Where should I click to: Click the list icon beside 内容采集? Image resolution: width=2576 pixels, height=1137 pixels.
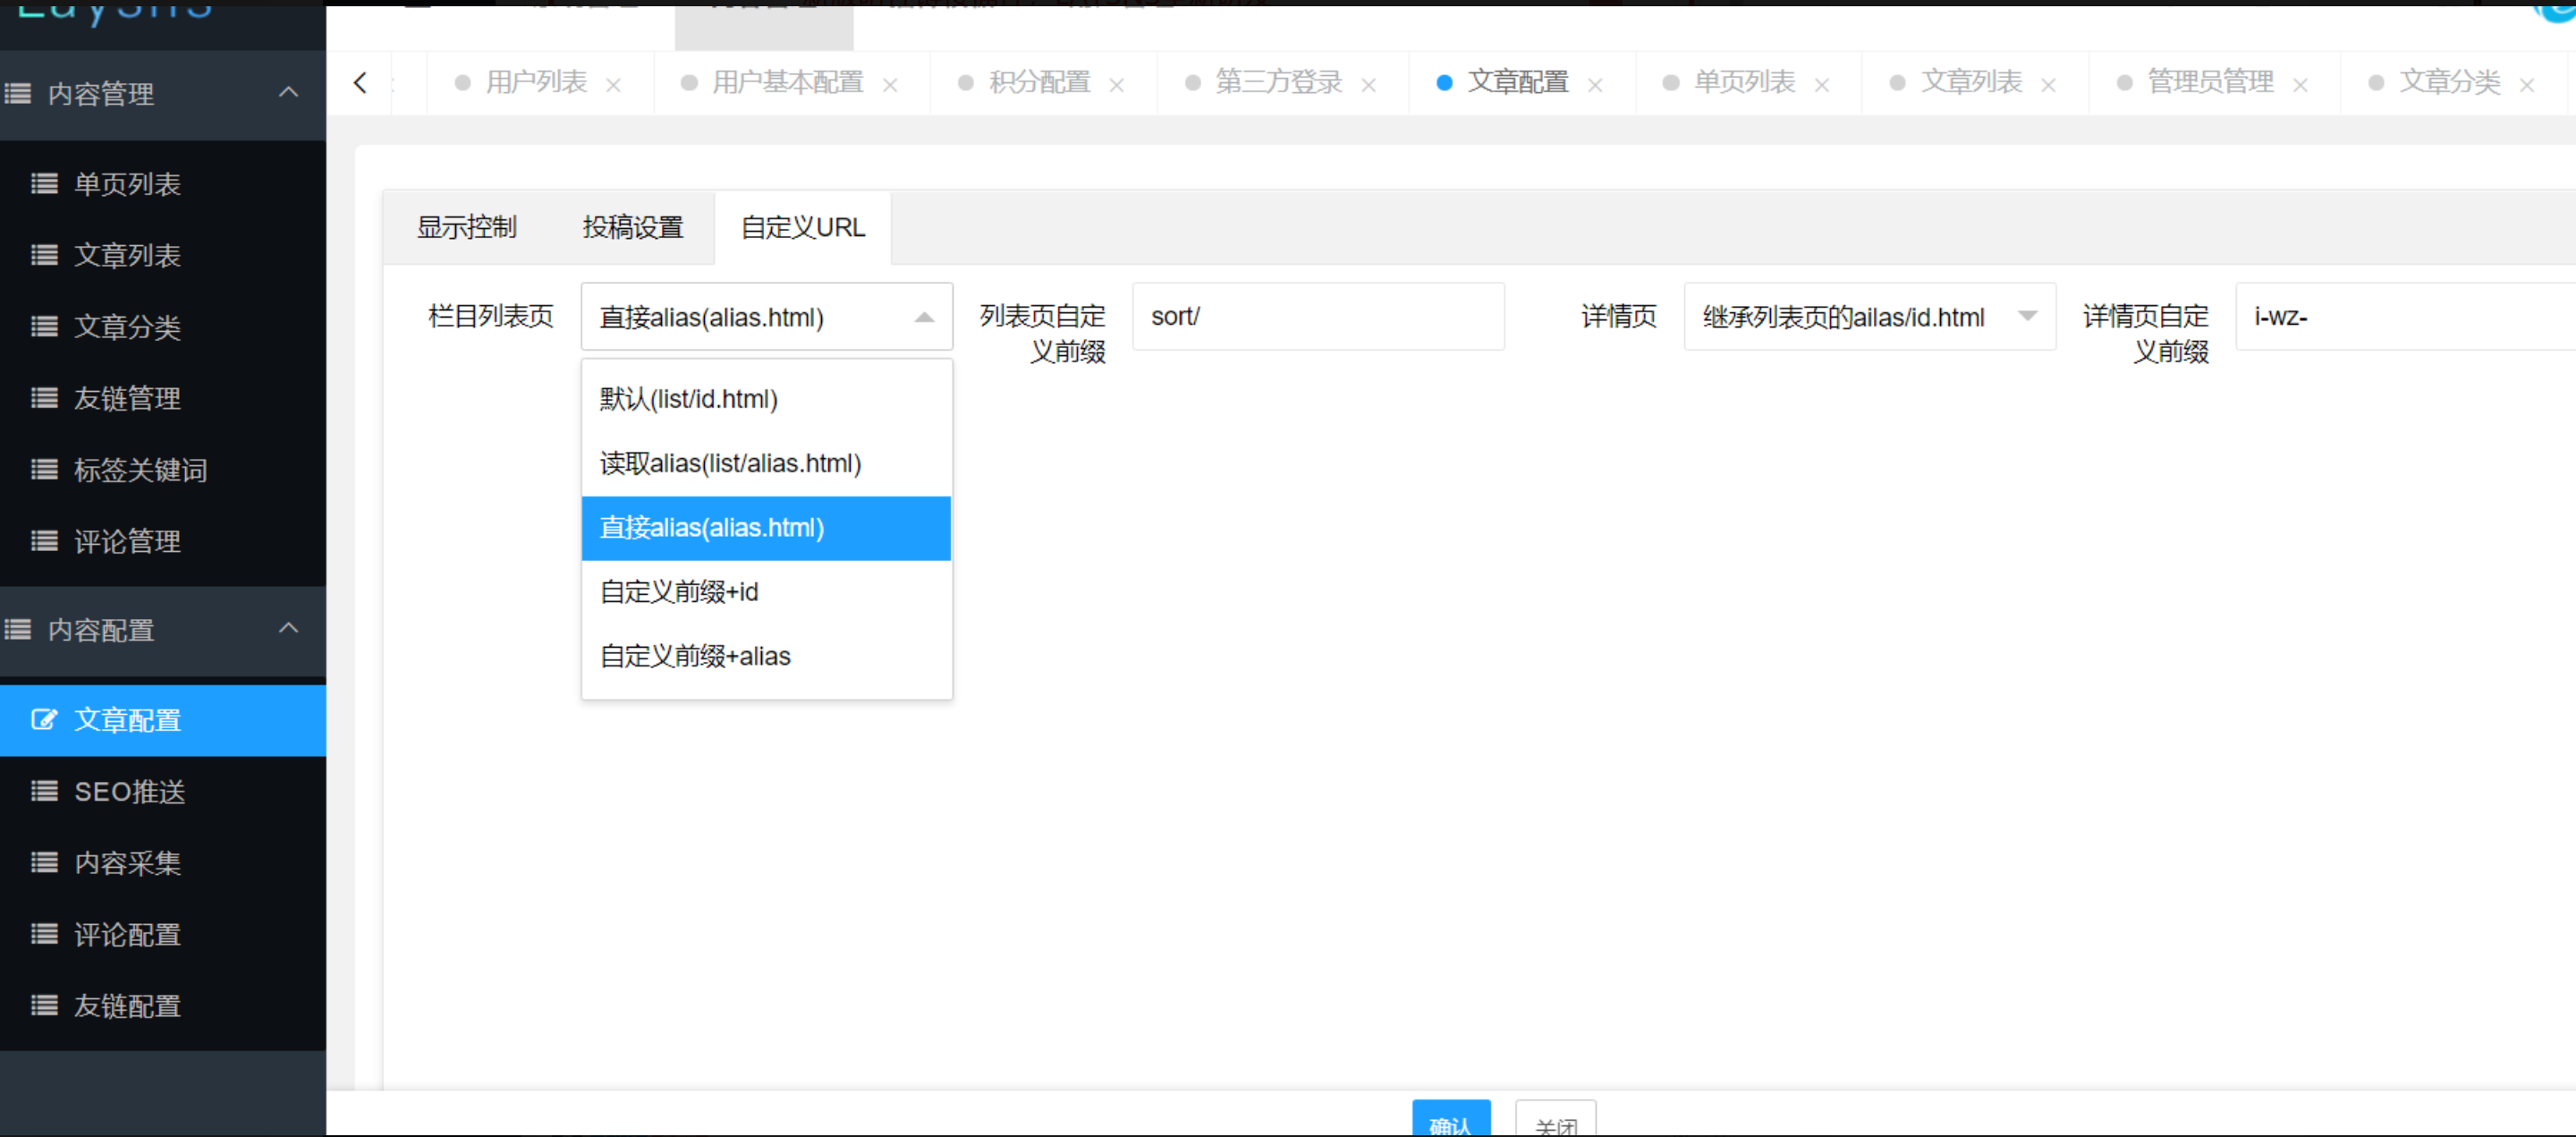click(x=44, y=862)
